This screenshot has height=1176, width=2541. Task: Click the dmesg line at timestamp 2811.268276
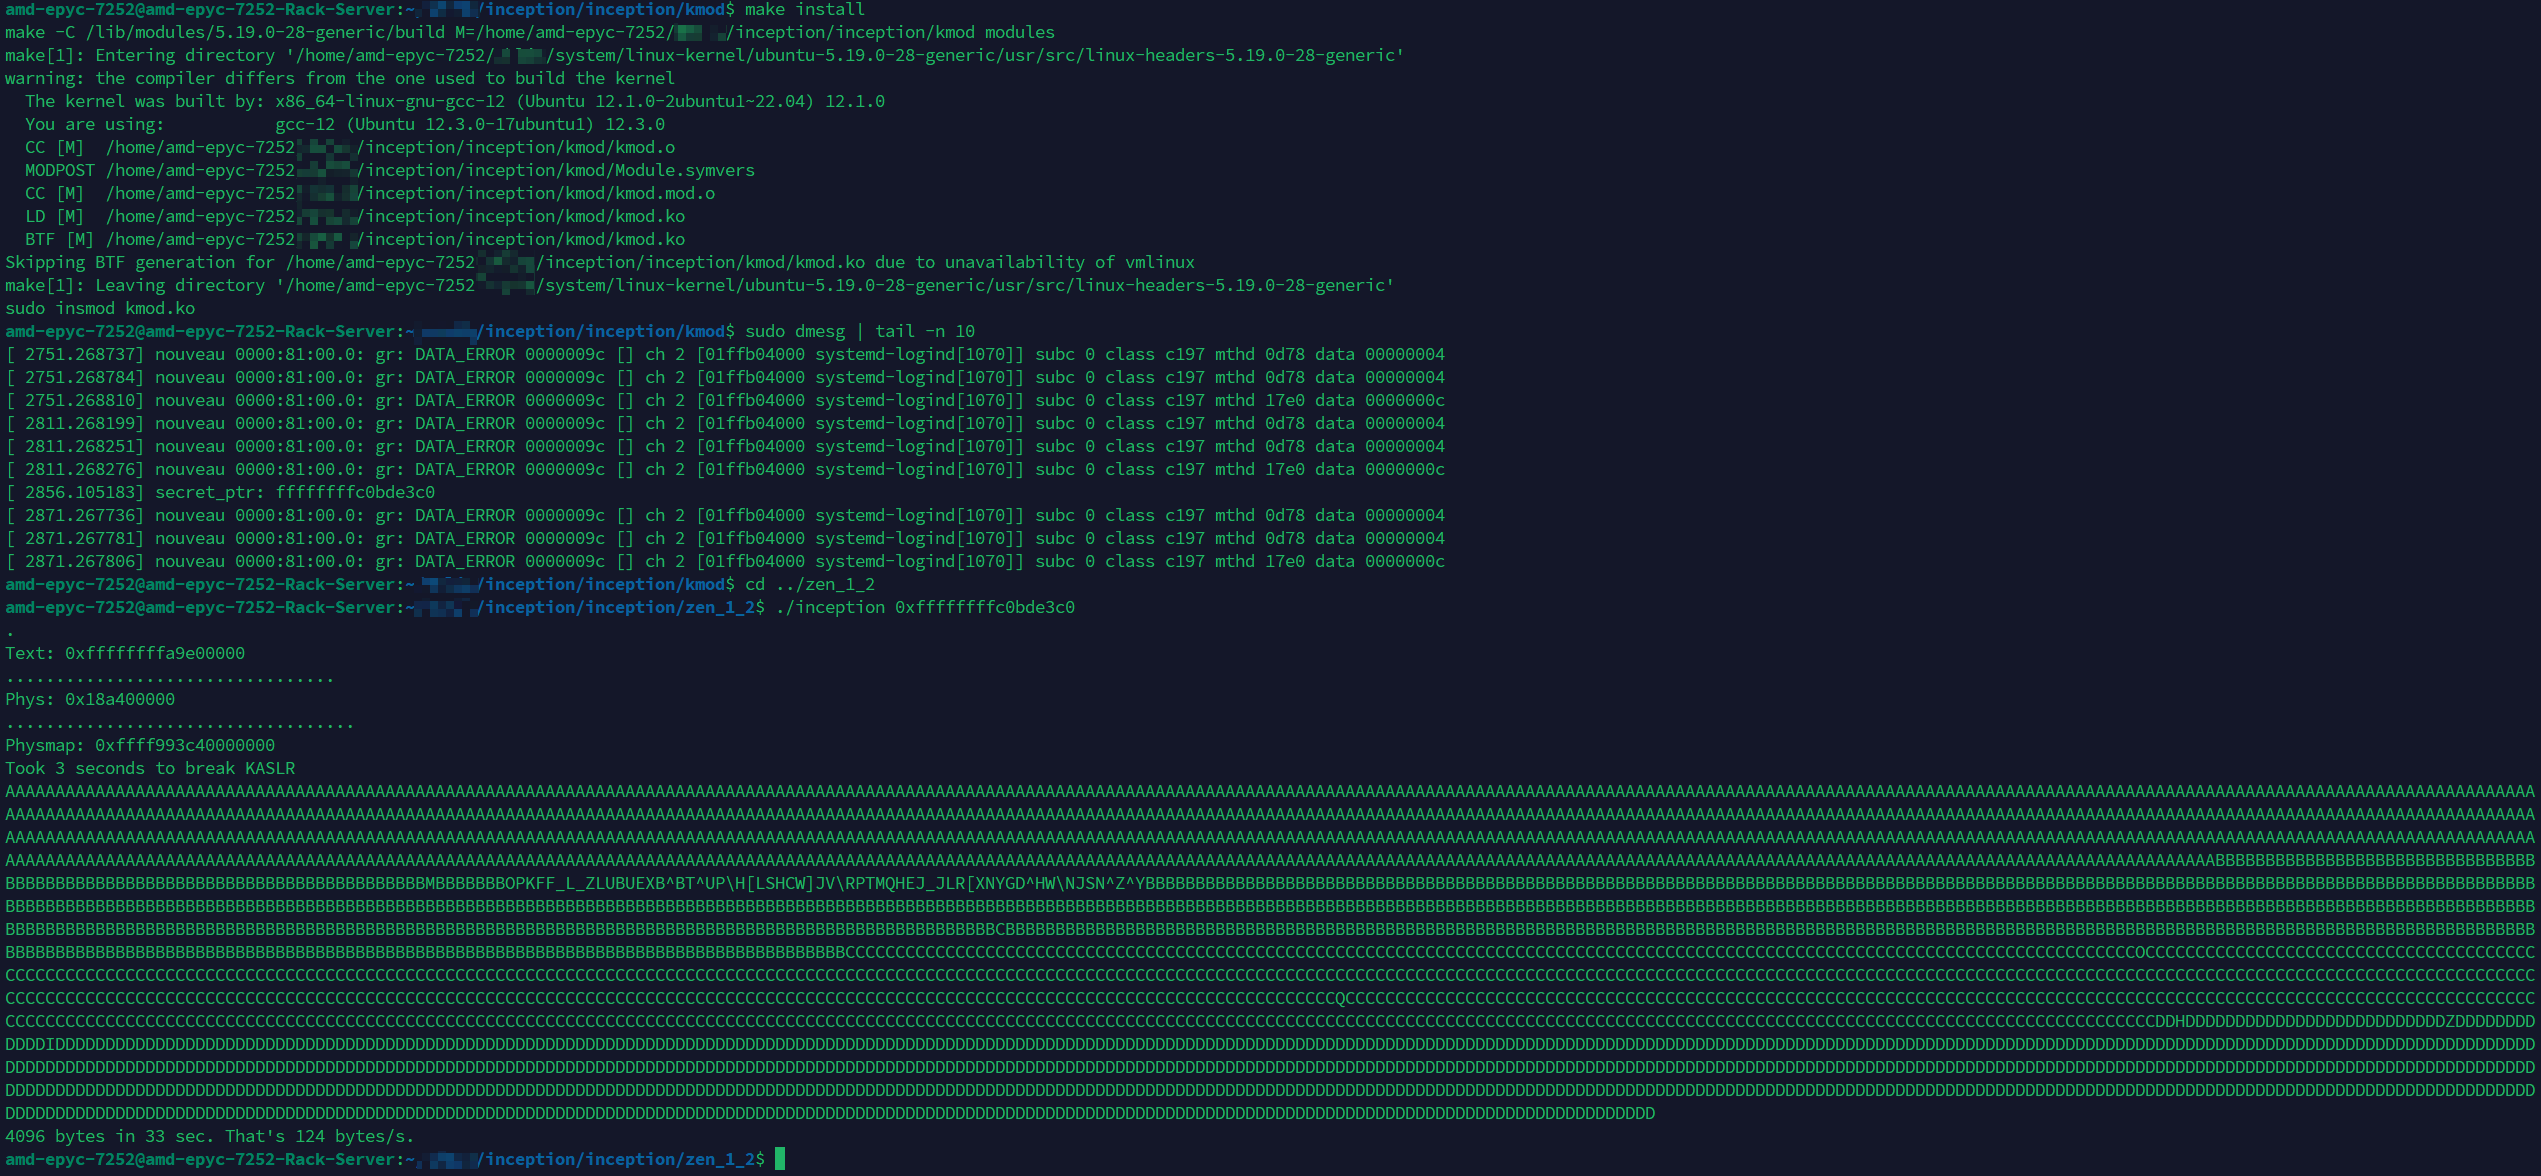725,469
